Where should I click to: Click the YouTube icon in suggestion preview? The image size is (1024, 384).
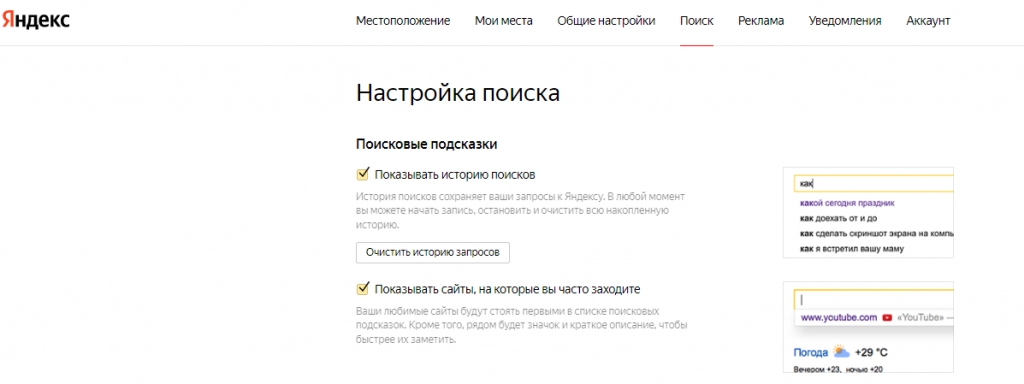(x=887, y=318)
